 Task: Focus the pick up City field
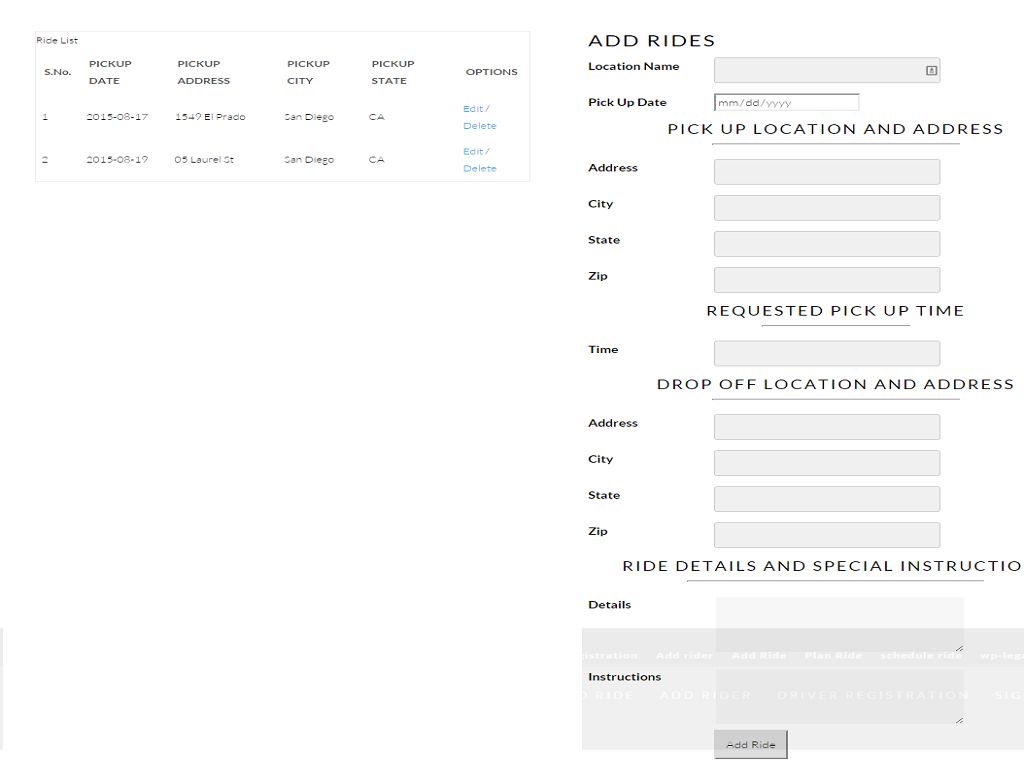(x=826, y=208)
